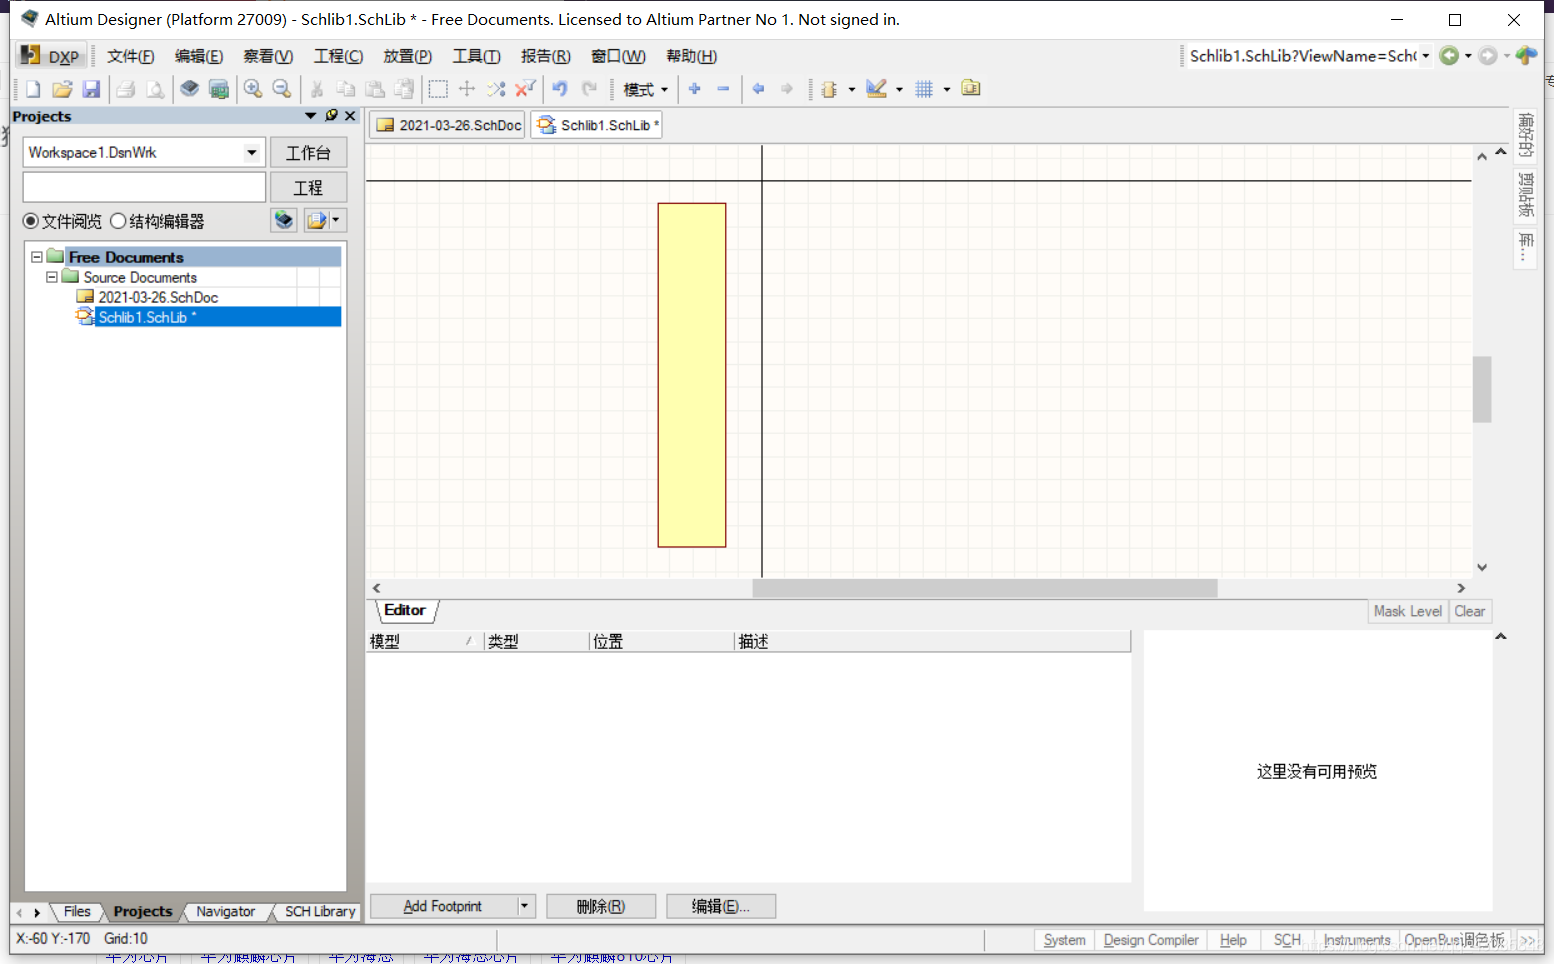Click the move selection cross icon
The image size is (1554, 964).
(467, 89)
